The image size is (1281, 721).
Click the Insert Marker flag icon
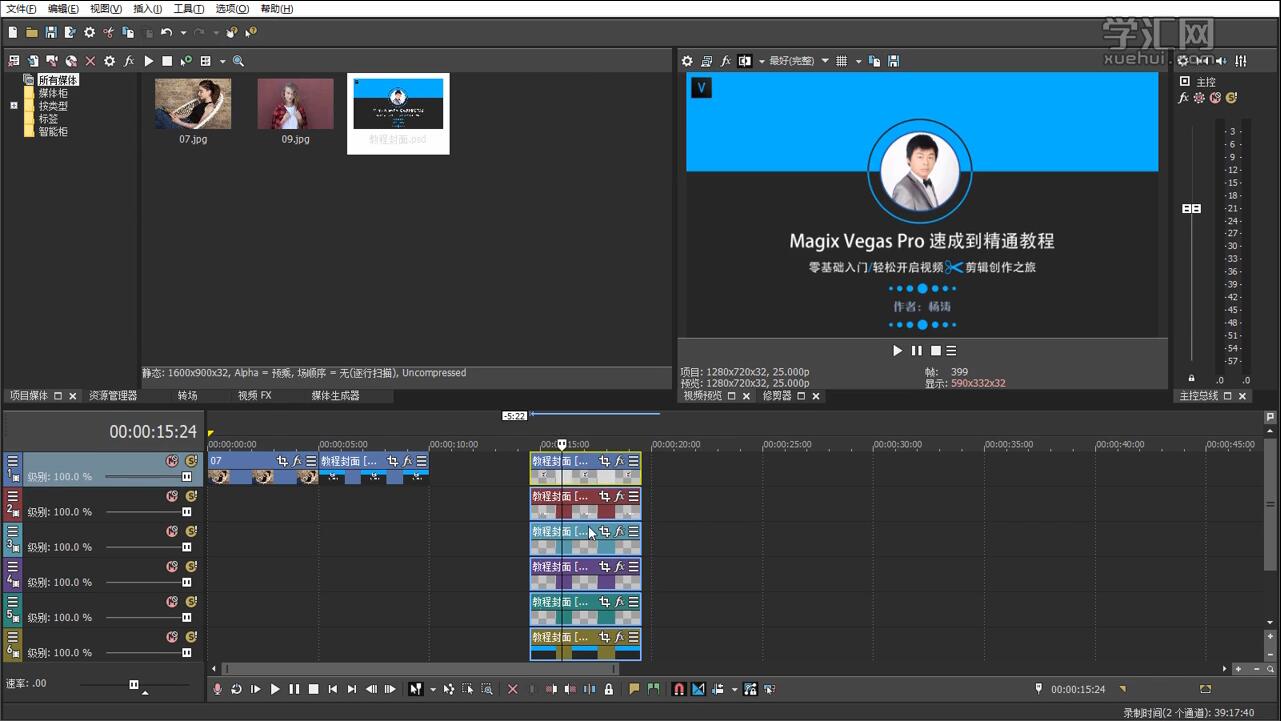634,689
